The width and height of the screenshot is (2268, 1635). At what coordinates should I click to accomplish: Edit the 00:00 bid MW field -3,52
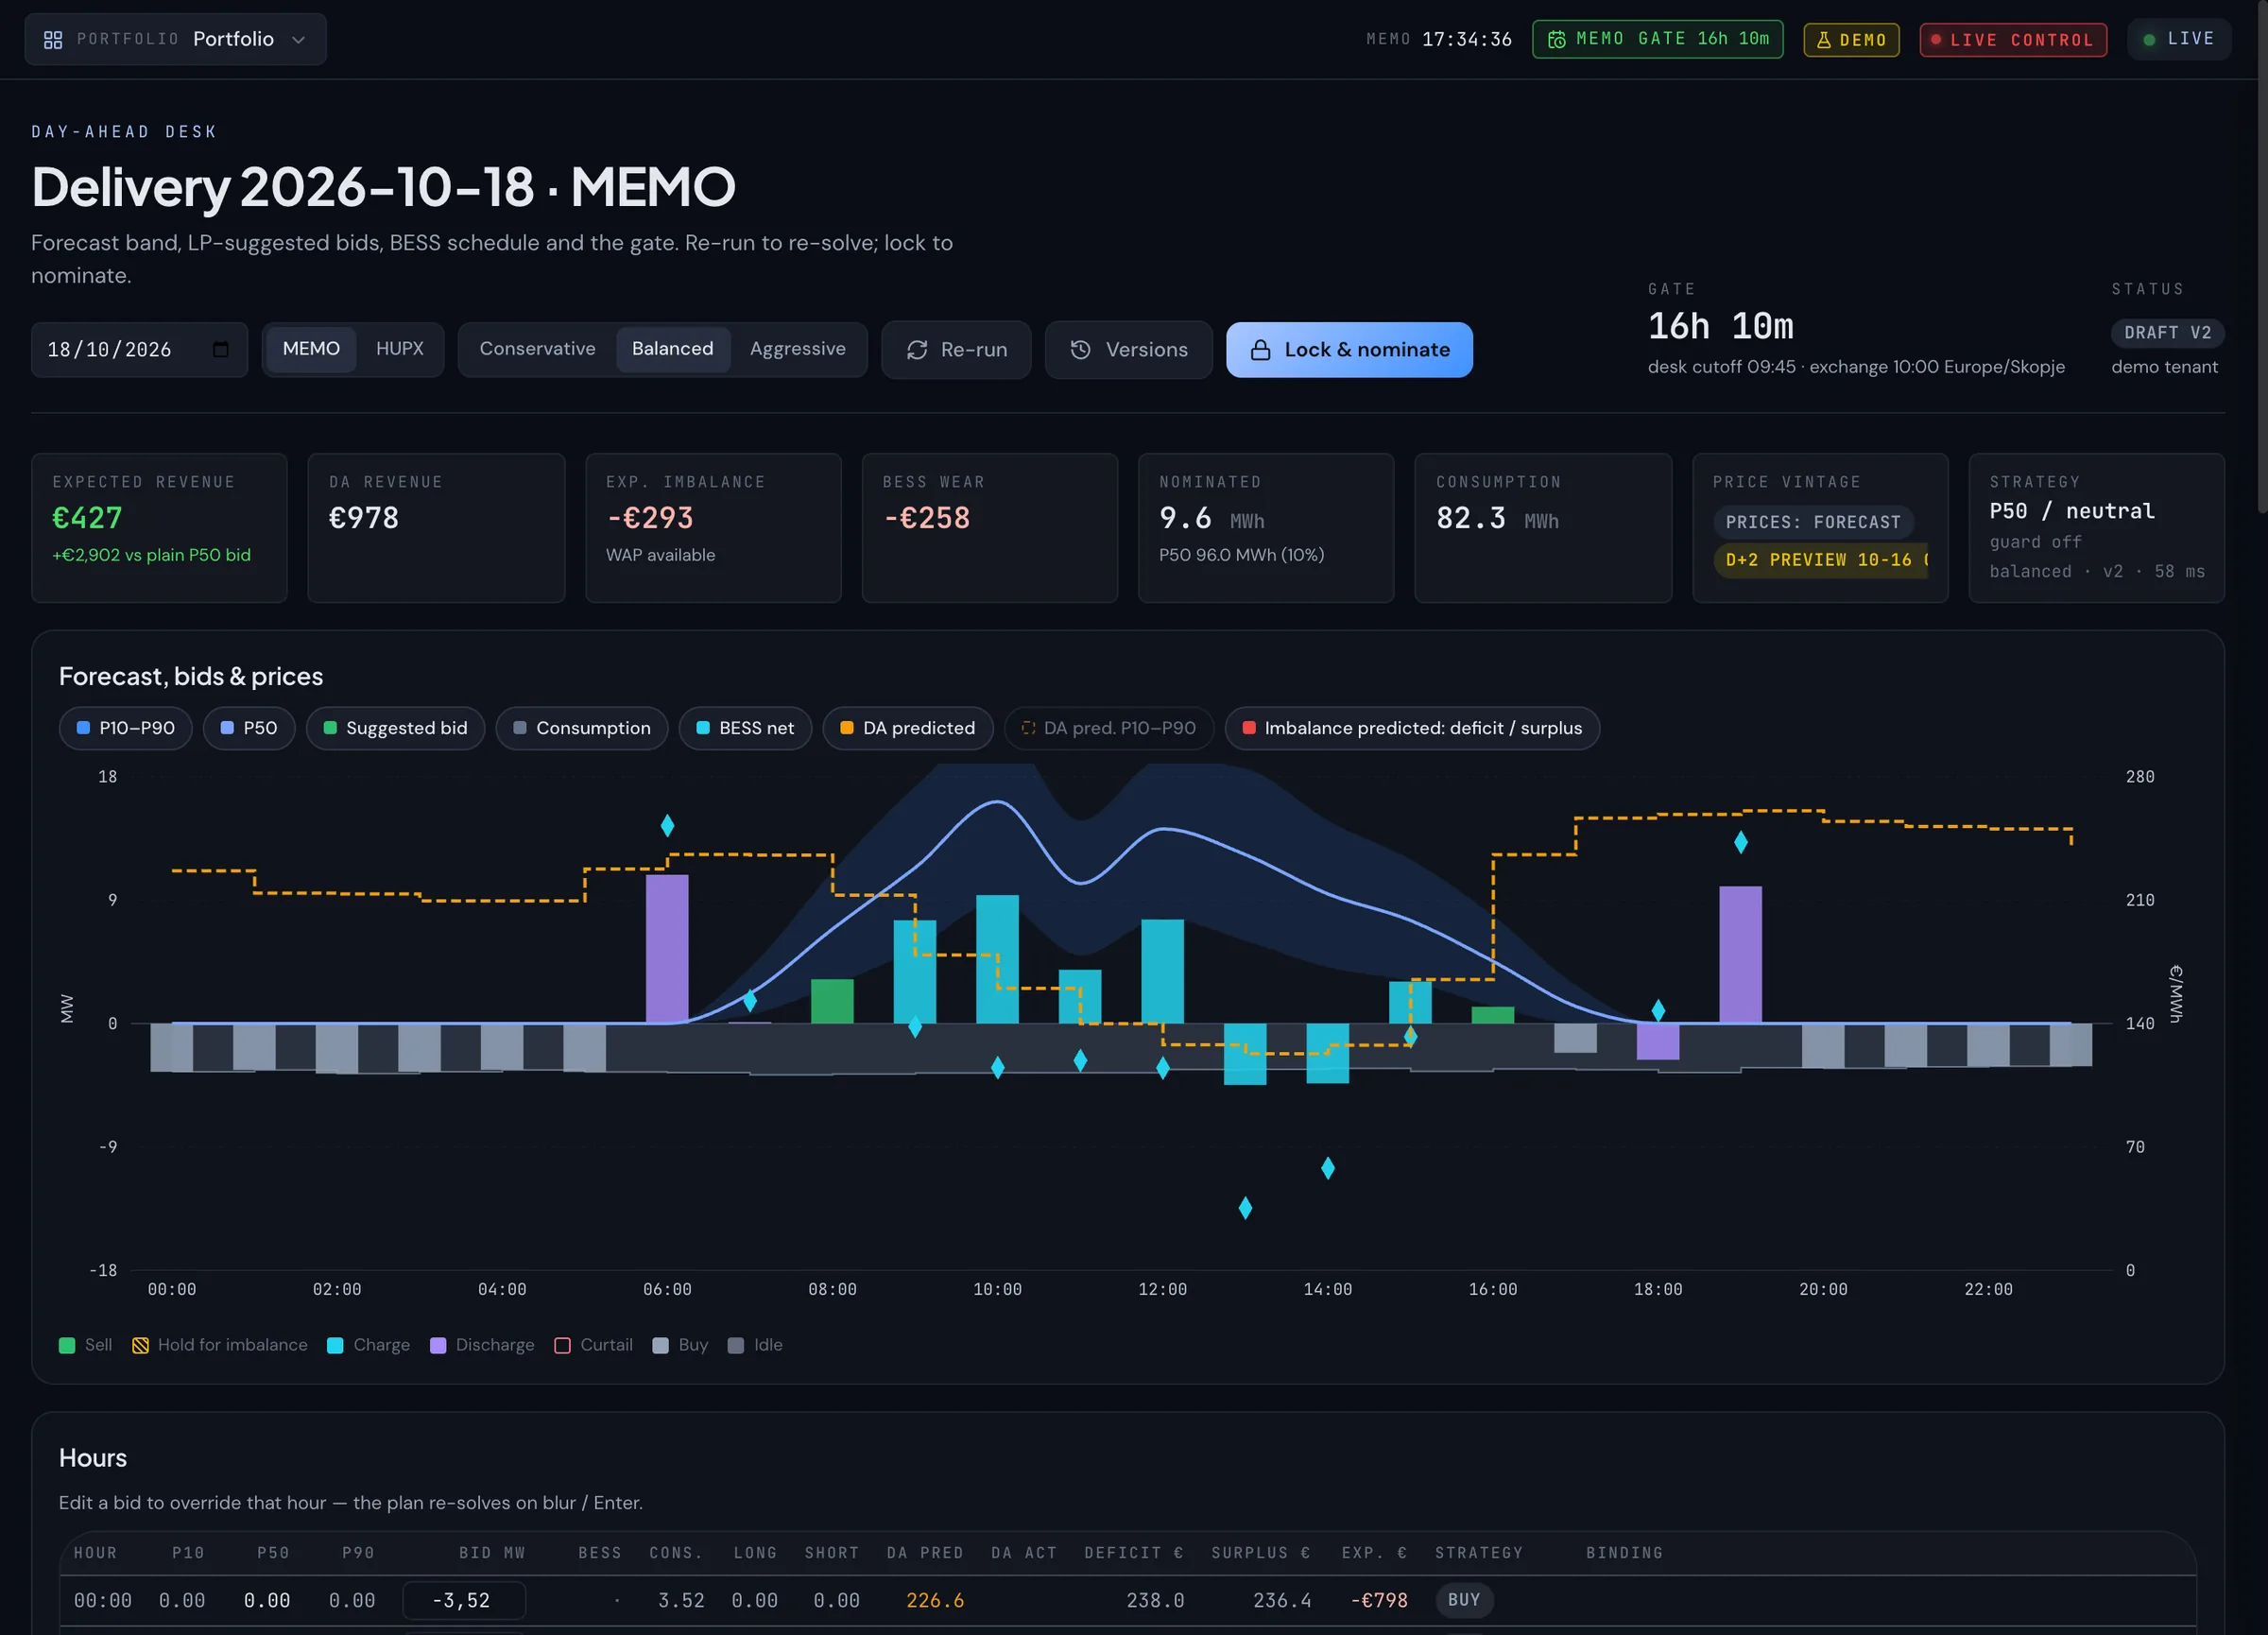464,1600
